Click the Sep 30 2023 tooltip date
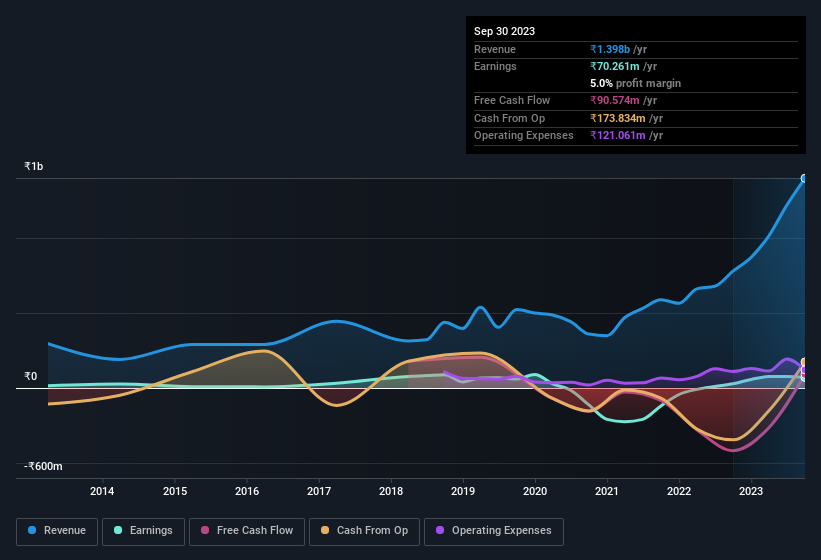This screenshot has width=821, height=560. [x=504, y=31]
